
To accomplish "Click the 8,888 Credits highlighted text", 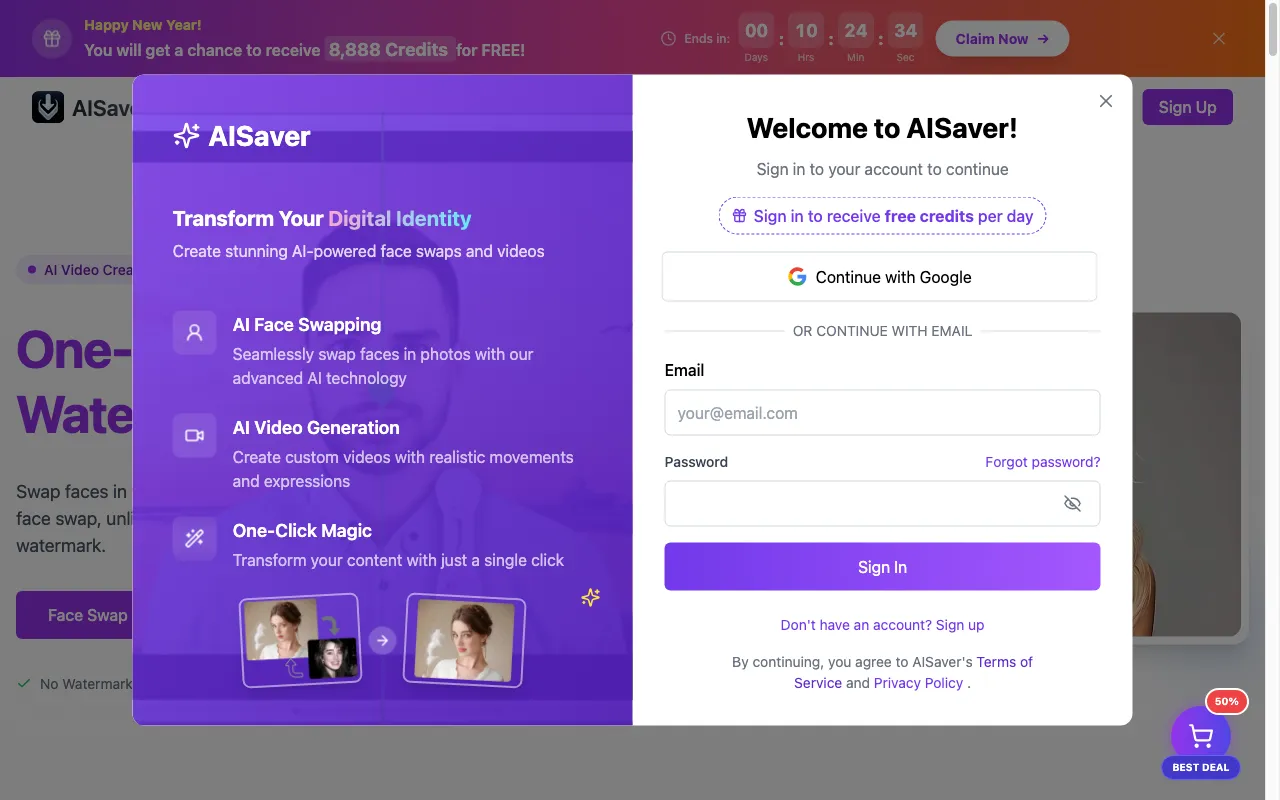I will click(389, 49).
